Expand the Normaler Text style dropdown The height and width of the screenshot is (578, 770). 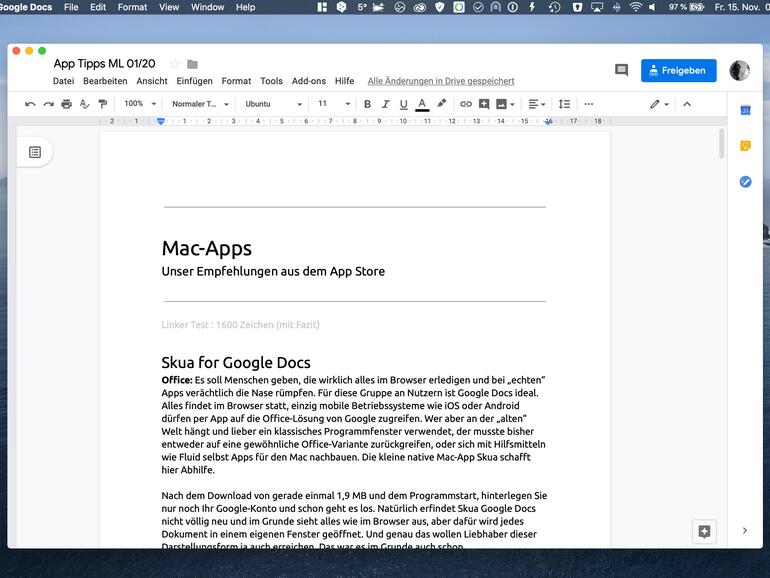200,104
